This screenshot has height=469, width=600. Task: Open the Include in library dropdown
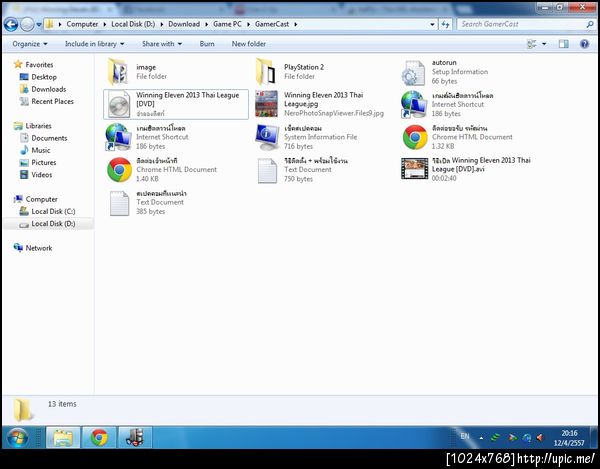[95, 44]
